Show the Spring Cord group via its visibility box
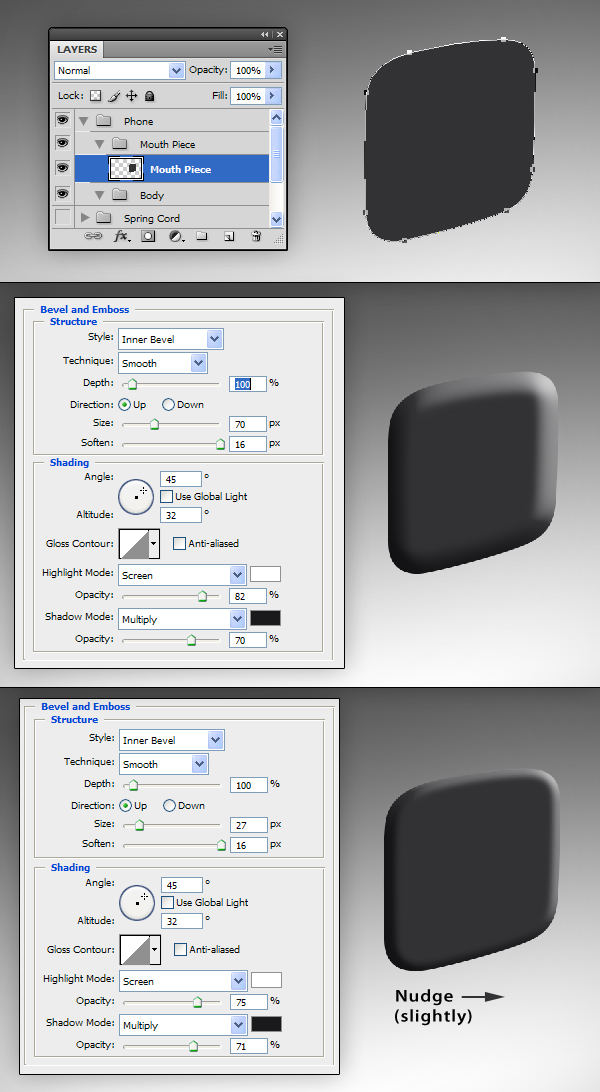 pyautogui.click(x=63, y=217)
